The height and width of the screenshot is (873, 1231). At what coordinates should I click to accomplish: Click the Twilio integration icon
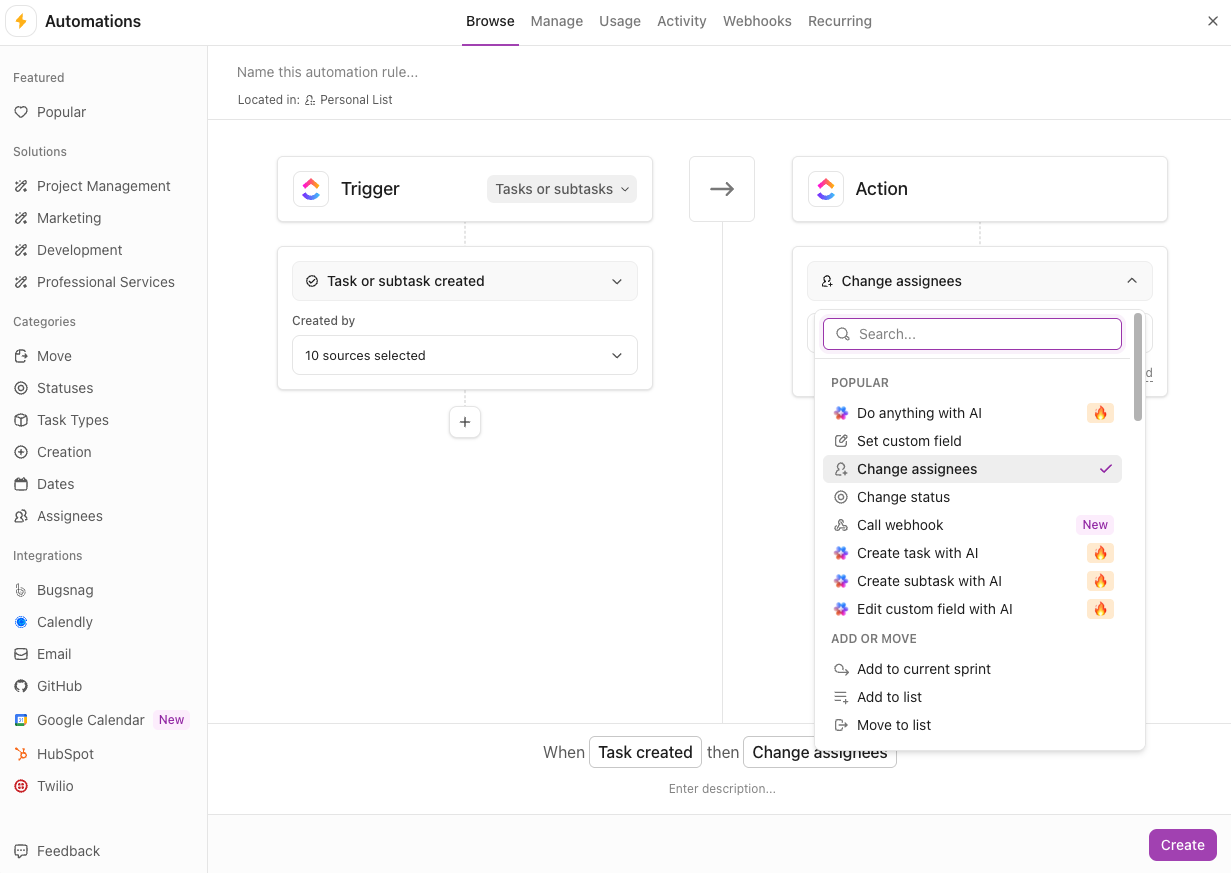(x=20, y=786)
